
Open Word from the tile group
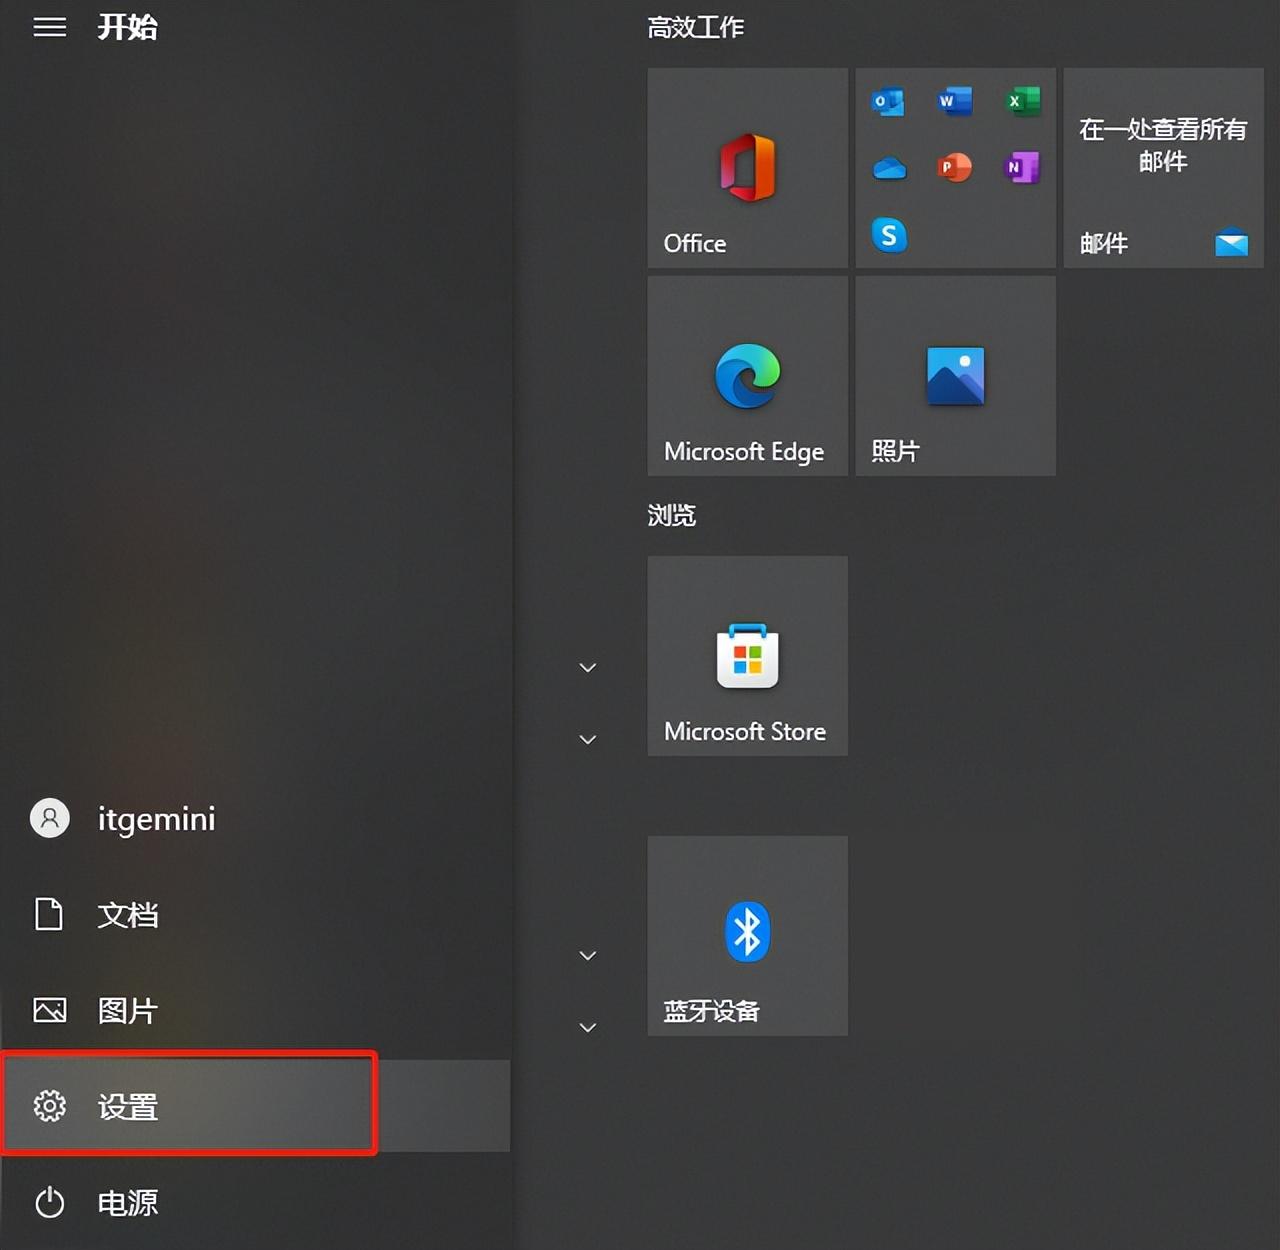[955, 100]
